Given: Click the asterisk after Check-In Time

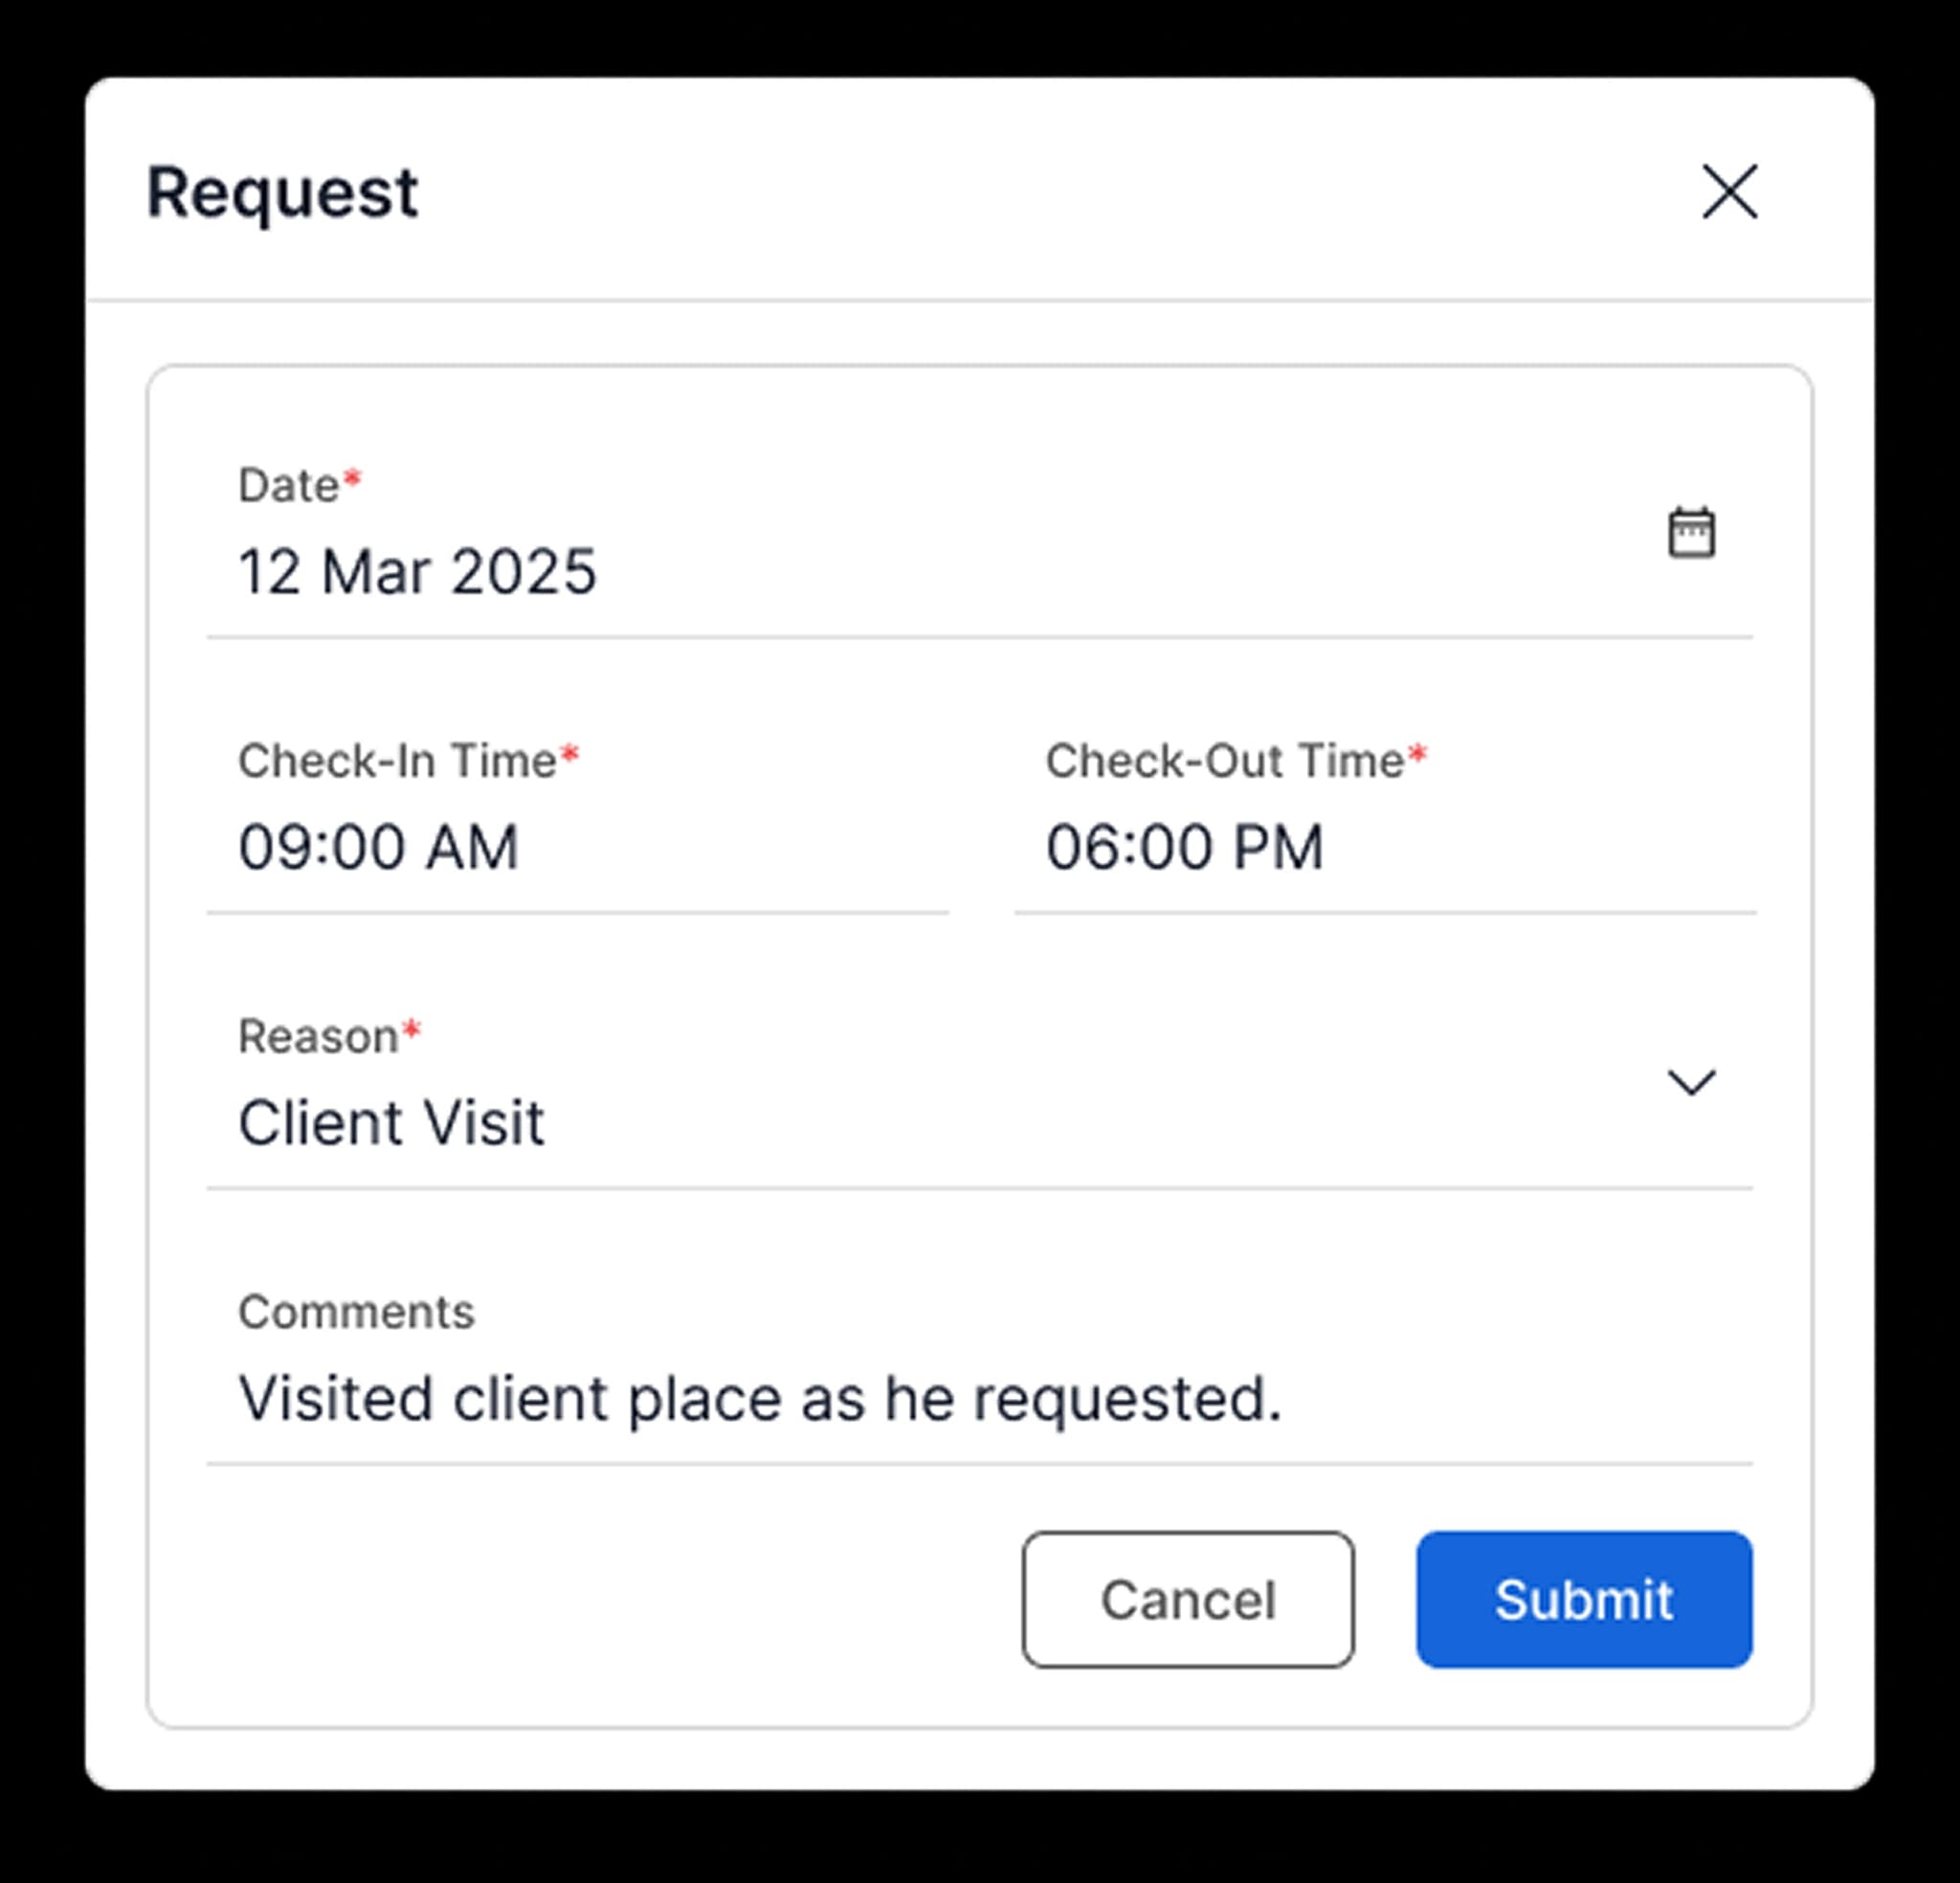Looking at the screenshot, I should pyautogui.click(x=570, y=754).
